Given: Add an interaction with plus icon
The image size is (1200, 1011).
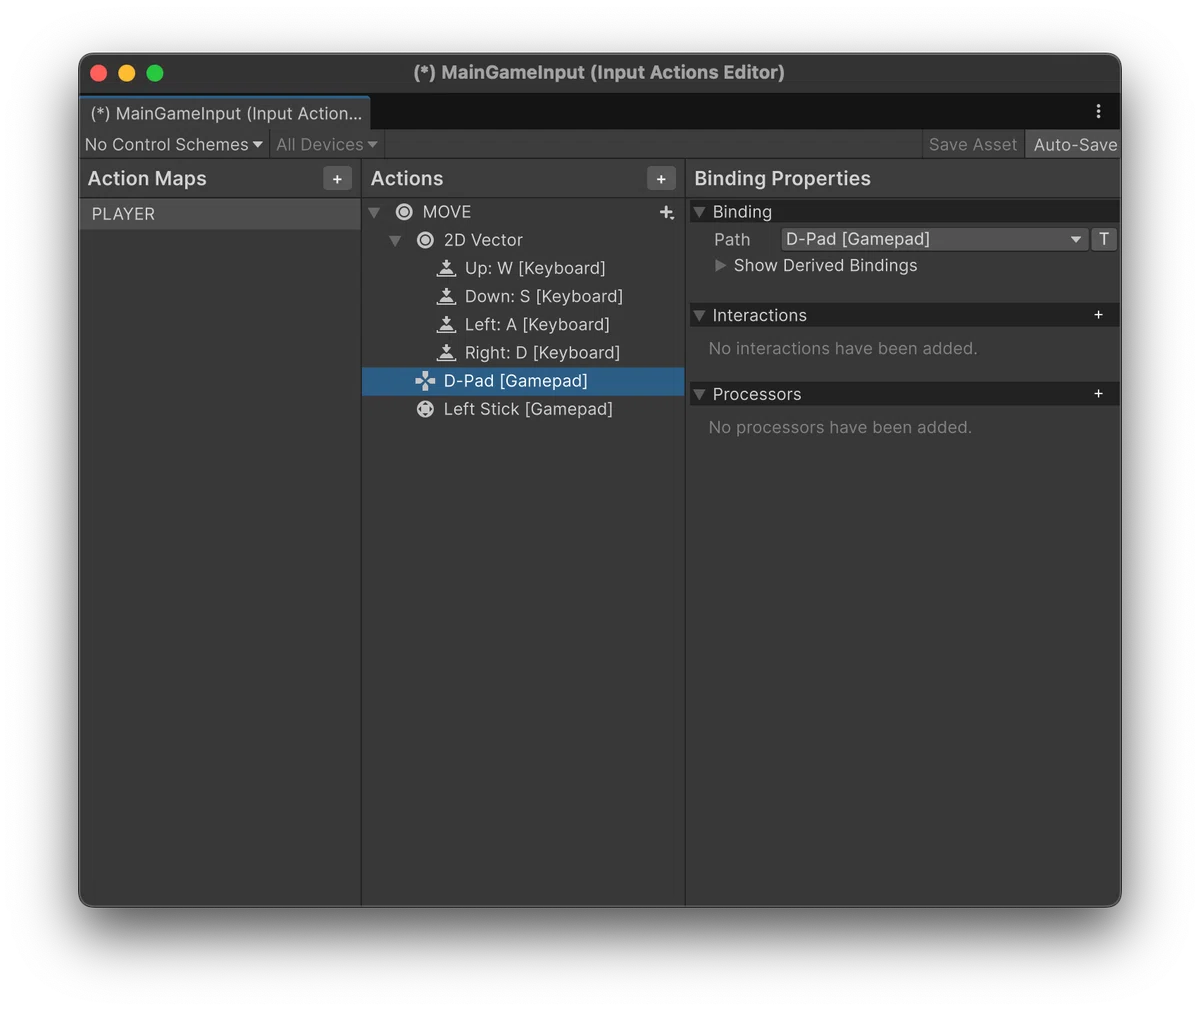Looking at the screenshot, I should tap(1098, 315).
